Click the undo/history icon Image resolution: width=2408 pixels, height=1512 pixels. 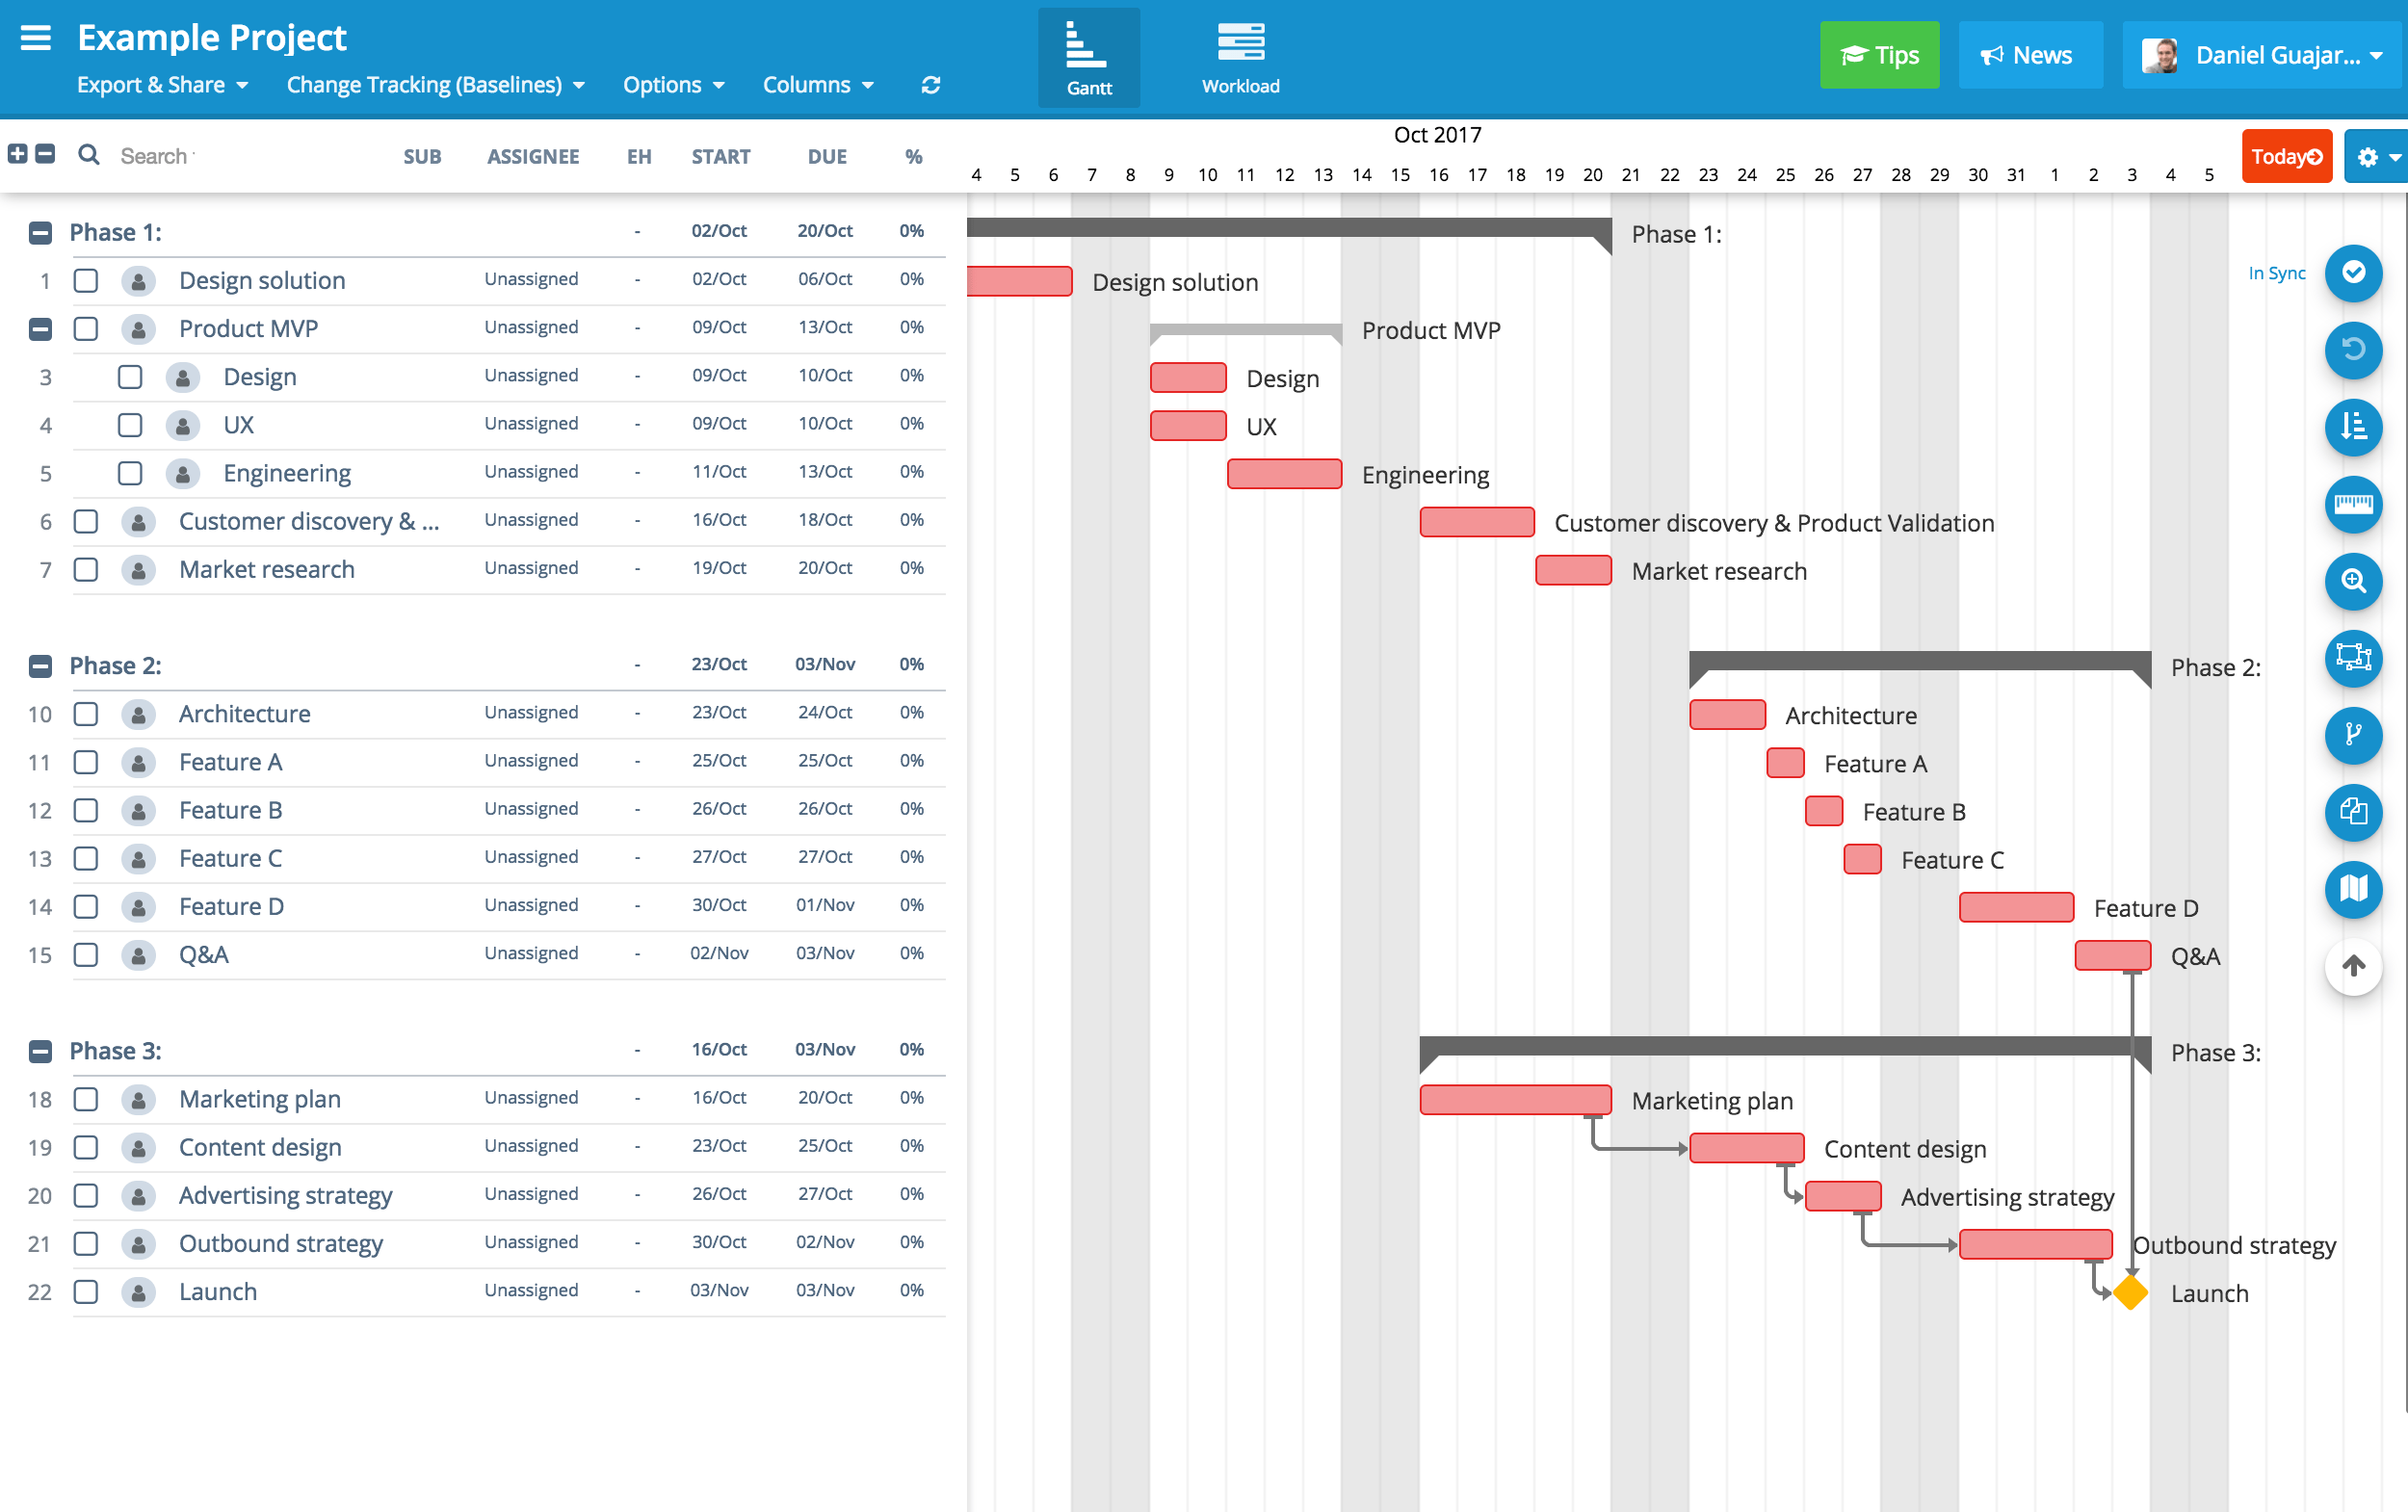click(2354, 351)
